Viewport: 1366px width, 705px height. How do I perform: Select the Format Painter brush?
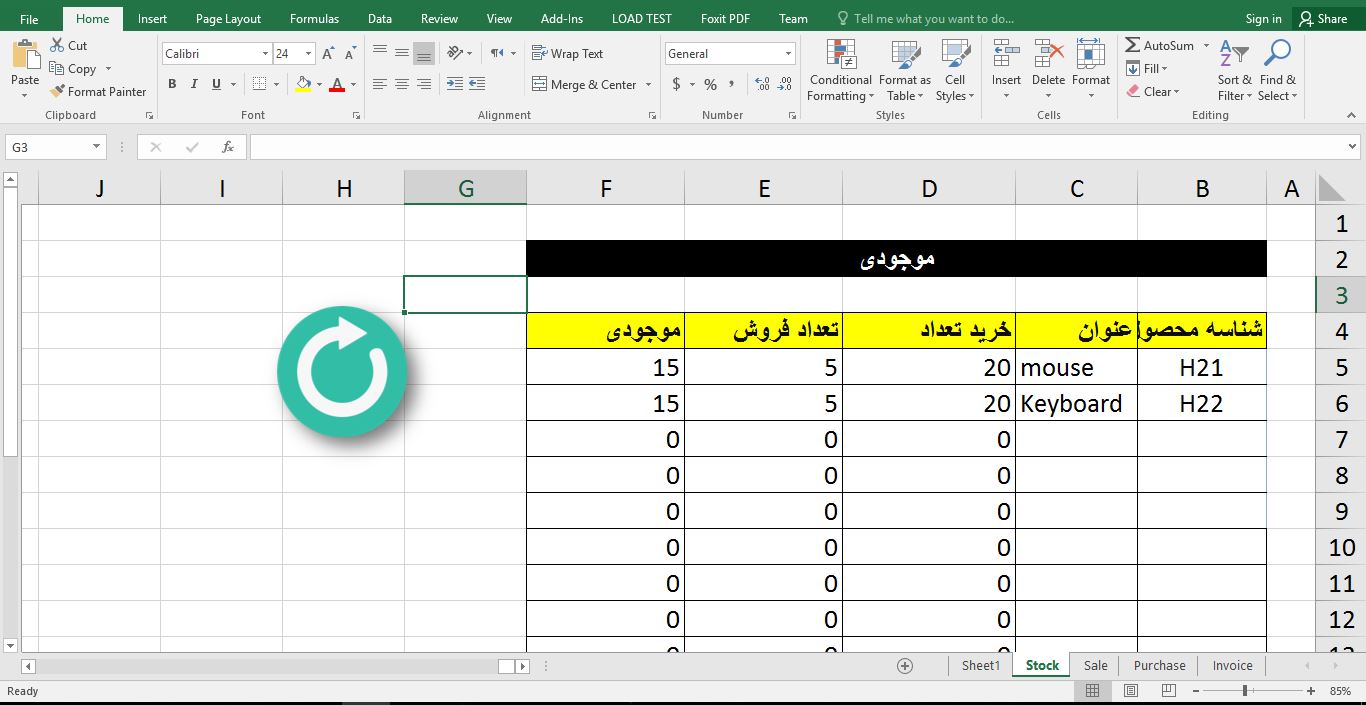(57, 92)
